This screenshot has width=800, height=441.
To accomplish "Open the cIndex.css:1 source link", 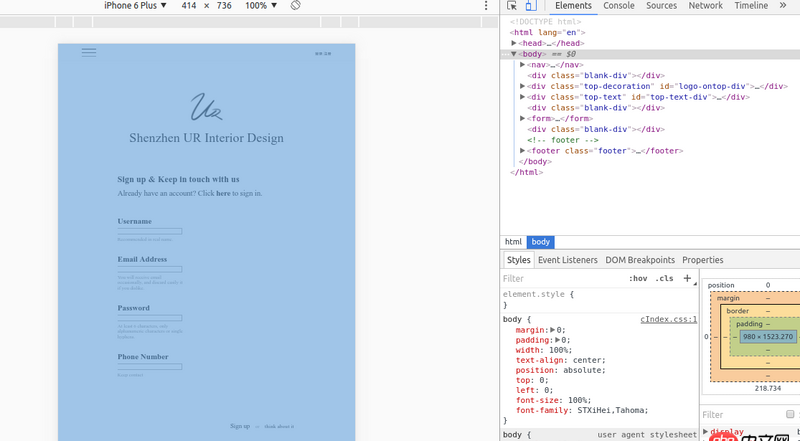I will click(x=668, y=319).
